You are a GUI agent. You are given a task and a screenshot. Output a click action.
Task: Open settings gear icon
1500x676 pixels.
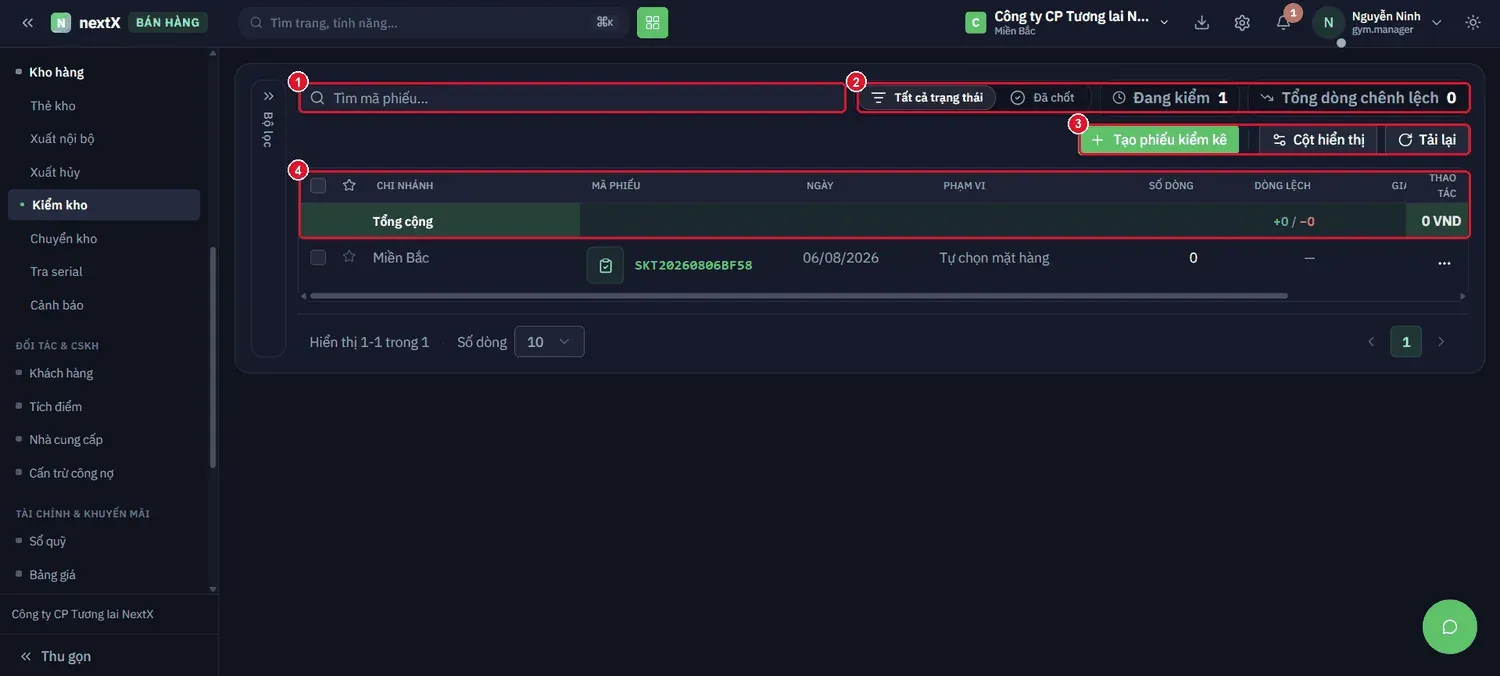pyautogui.click(x=1242, y=22)
